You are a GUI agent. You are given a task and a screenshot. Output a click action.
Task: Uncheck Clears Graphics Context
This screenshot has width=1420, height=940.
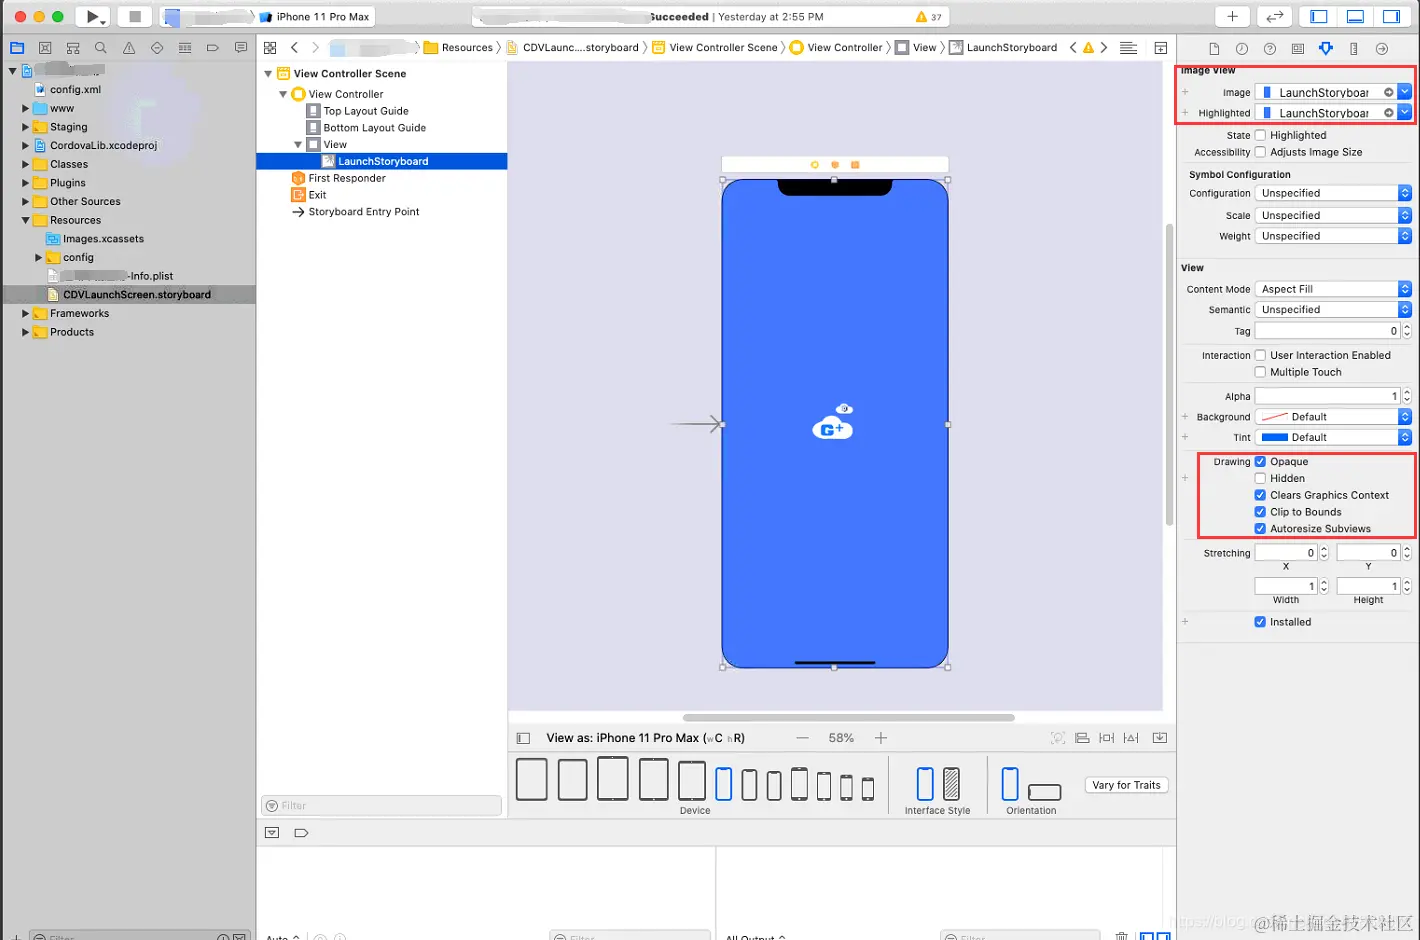point(1260,495)
